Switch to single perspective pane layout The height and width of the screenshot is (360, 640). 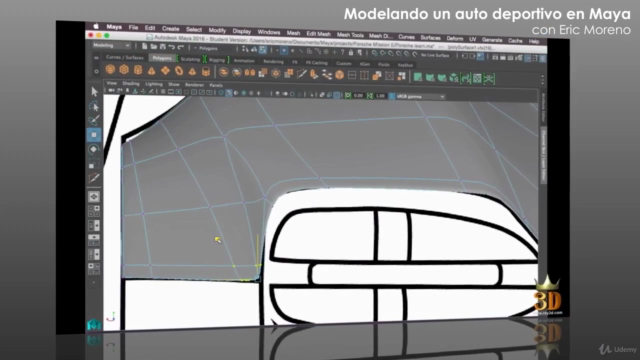pos(94,197)
